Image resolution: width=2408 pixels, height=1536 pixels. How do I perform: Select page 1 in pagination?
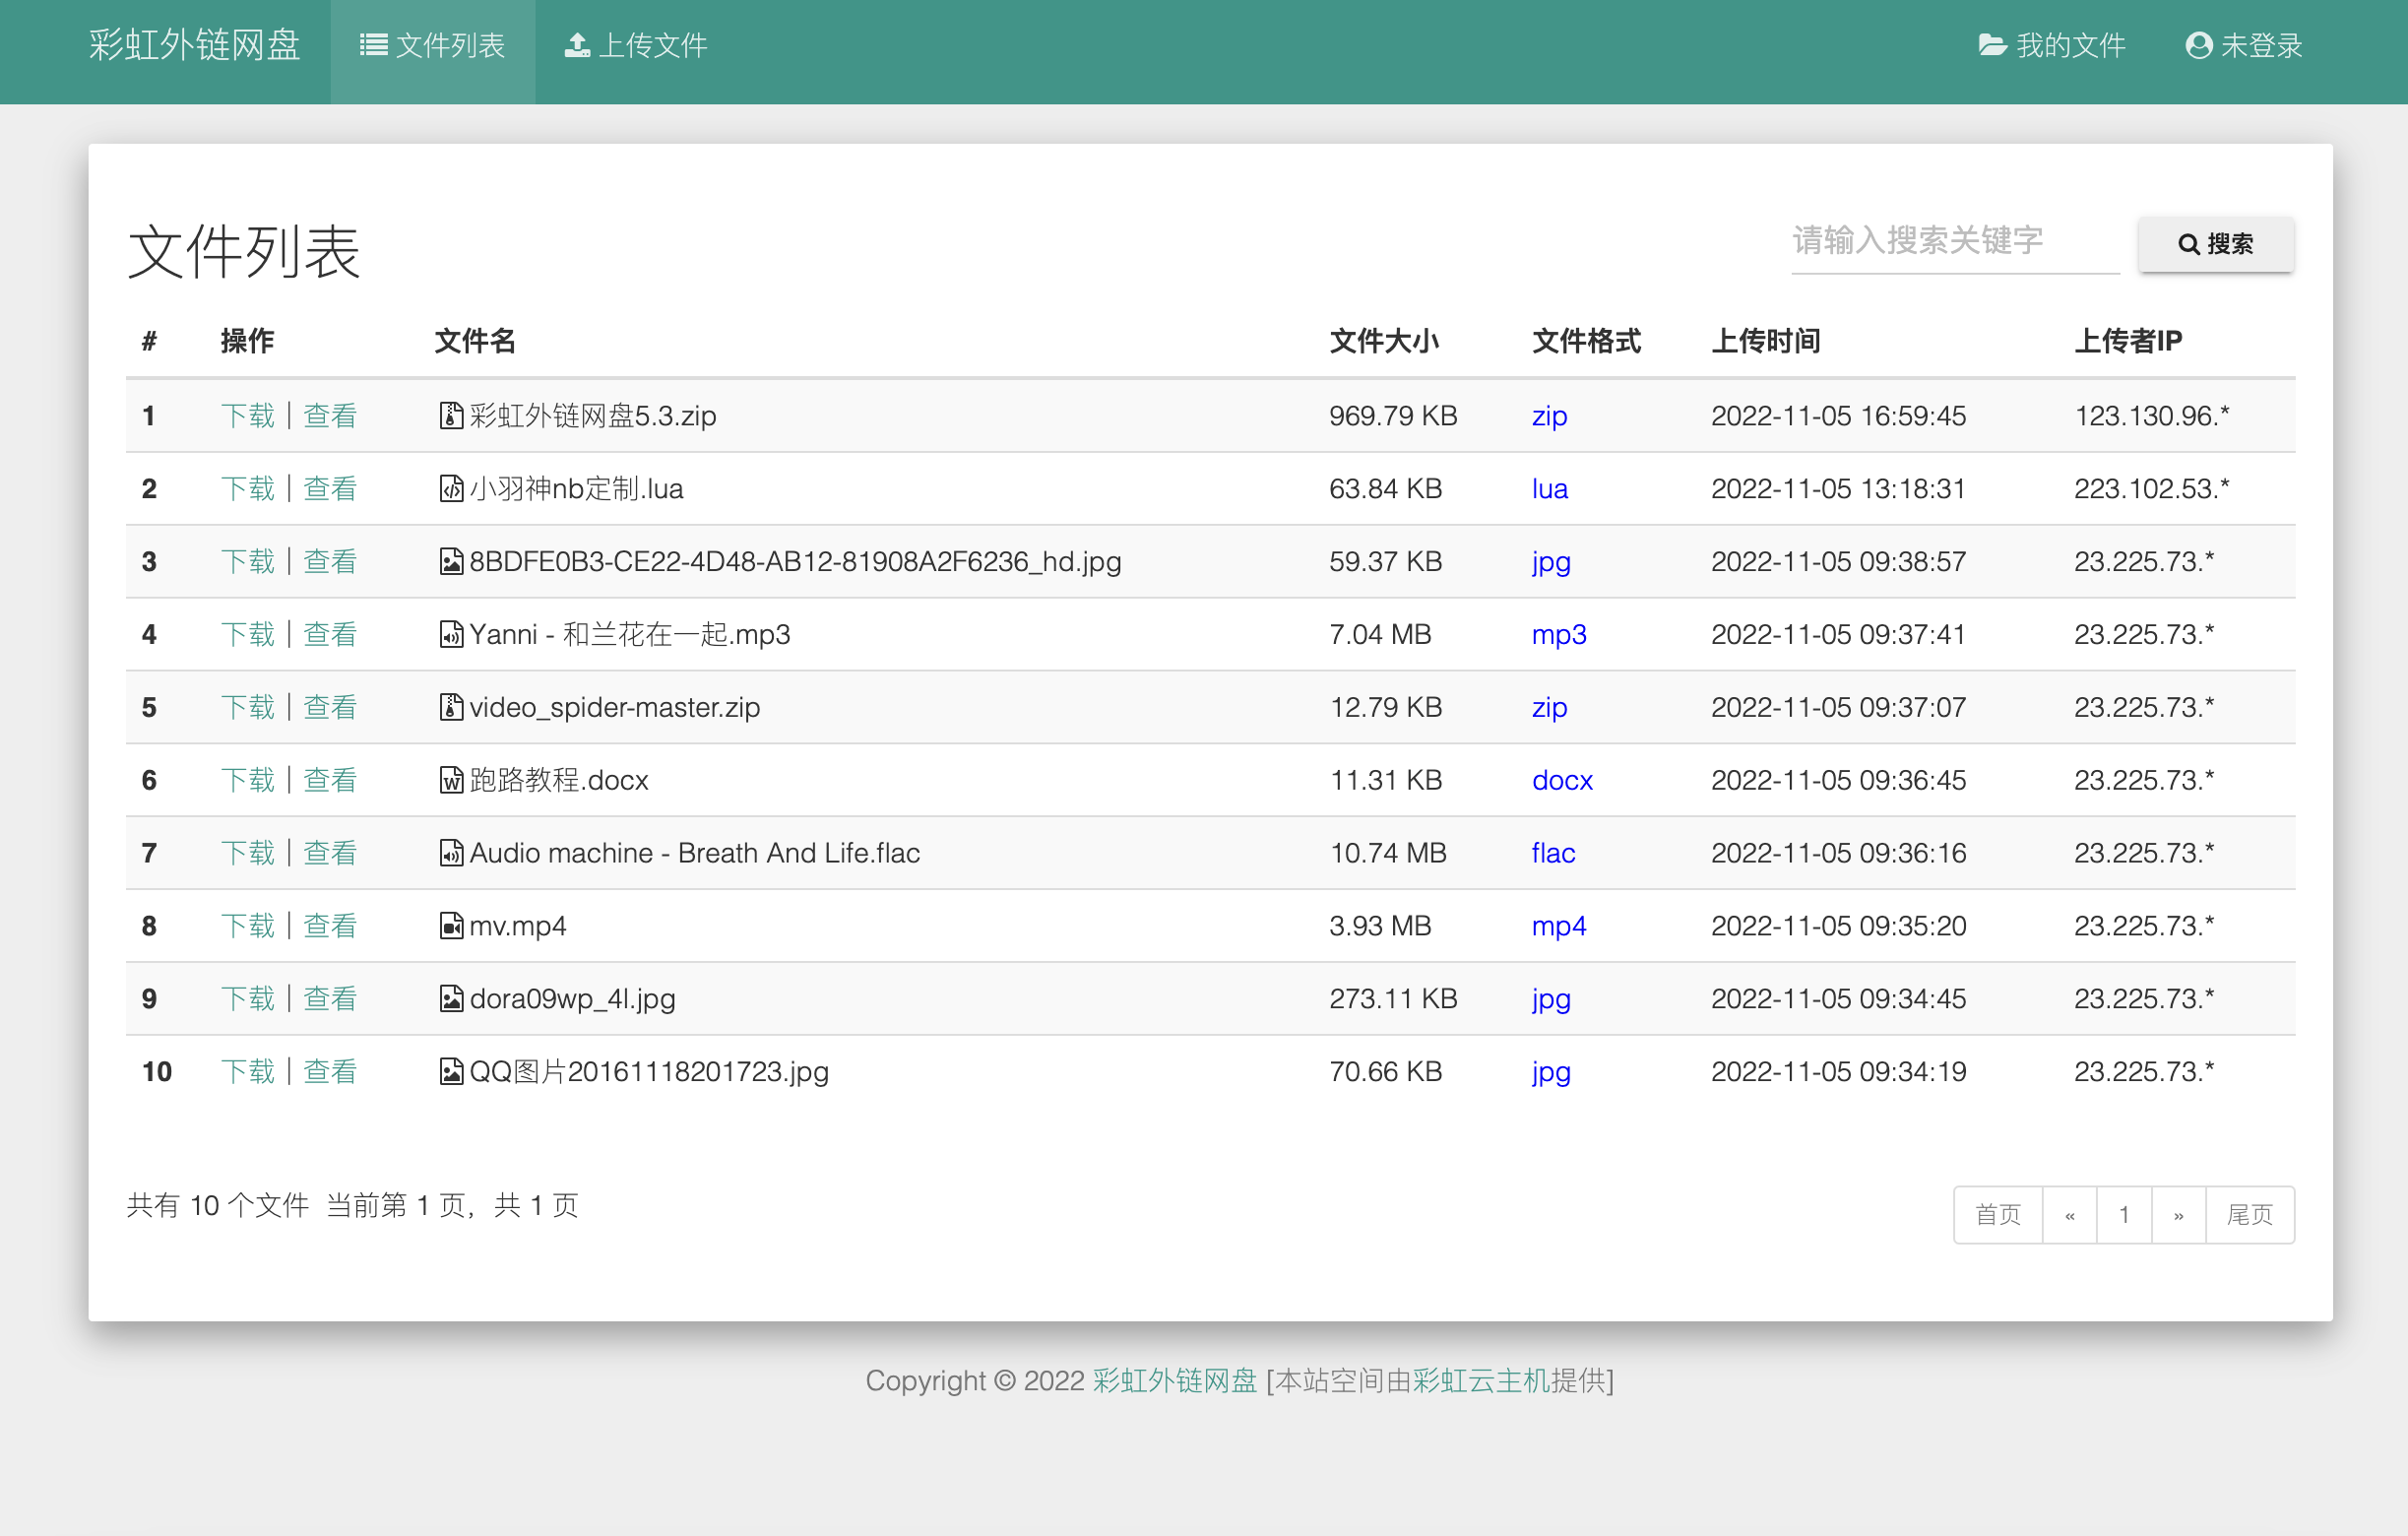click(x=2124, y=1214)
